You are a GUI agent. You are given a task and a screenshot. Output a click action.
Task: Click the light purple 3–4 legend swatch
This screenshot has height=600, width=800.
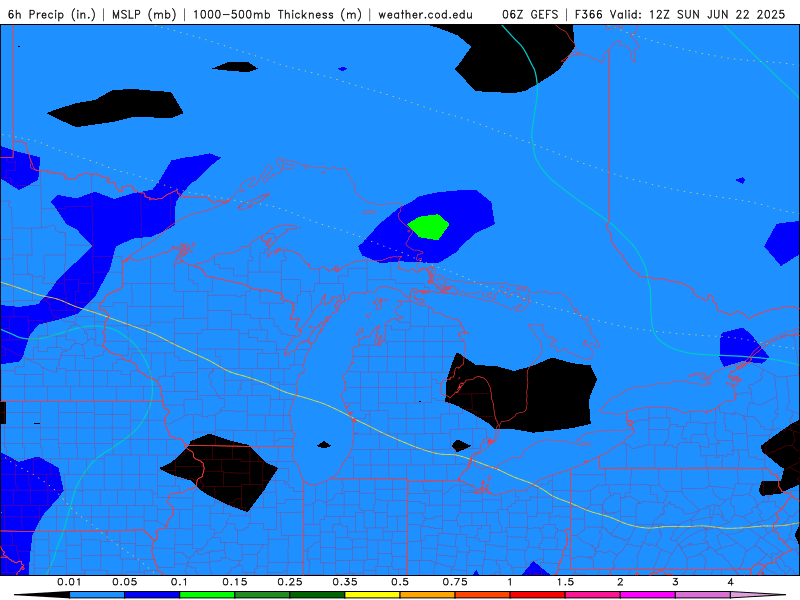tap(703, 595)
